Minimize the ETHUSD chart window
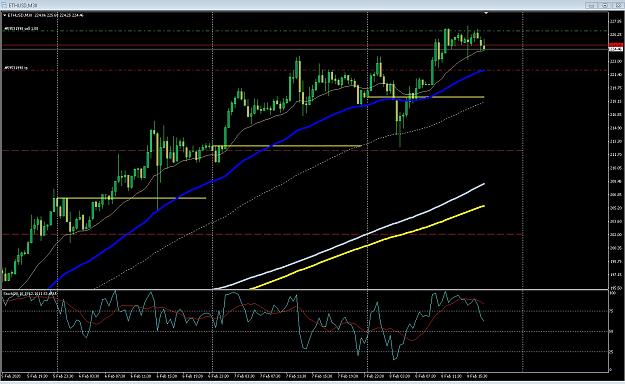Image resolution: width=625 pixels, height=384 pixels. pos(591,6)
